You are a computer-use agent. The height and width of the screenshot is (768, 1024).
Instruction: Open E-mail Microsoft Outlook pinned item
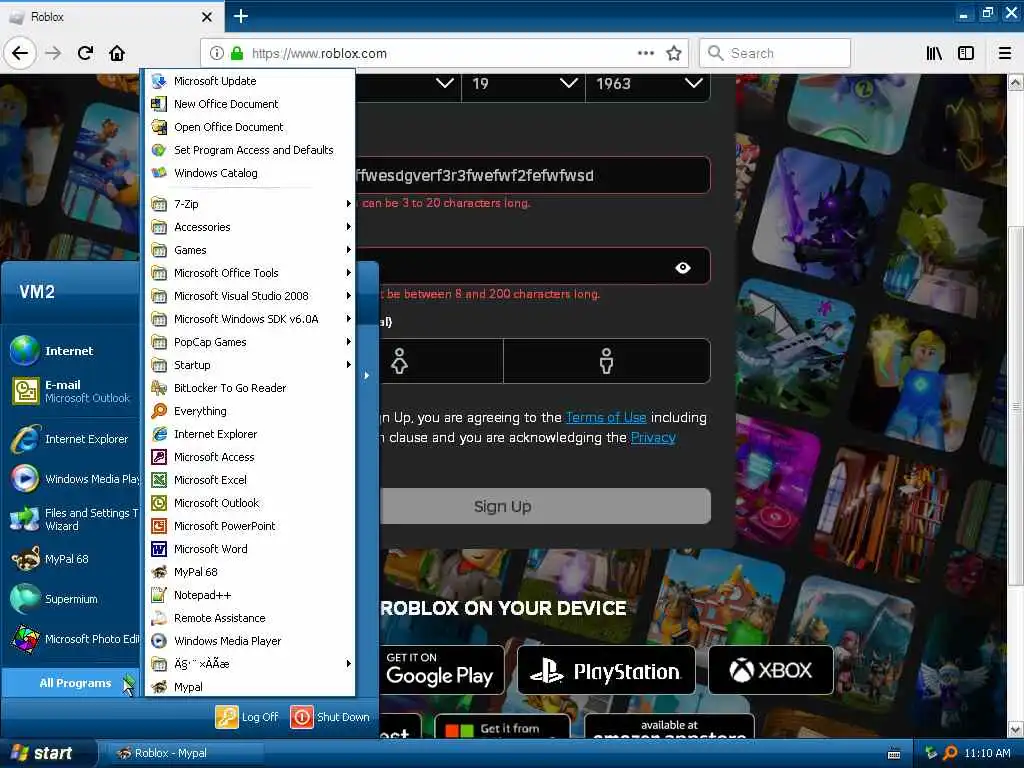(72, 391)
